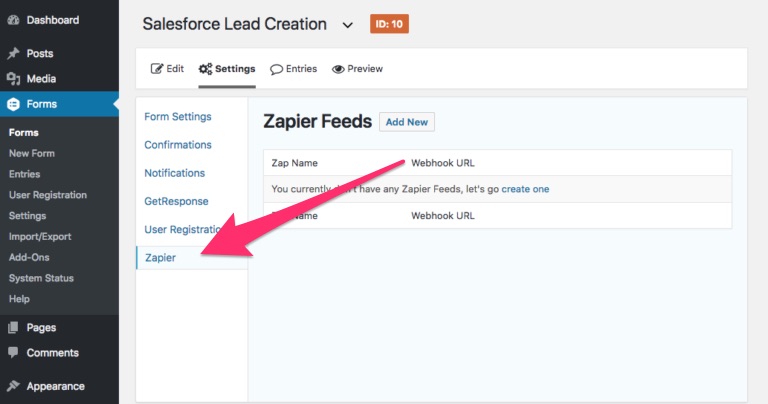The width and height of the screenshot is (768, 404).
Task: Click the Appearance paintbrush icon
Action: tap(13, 386)
